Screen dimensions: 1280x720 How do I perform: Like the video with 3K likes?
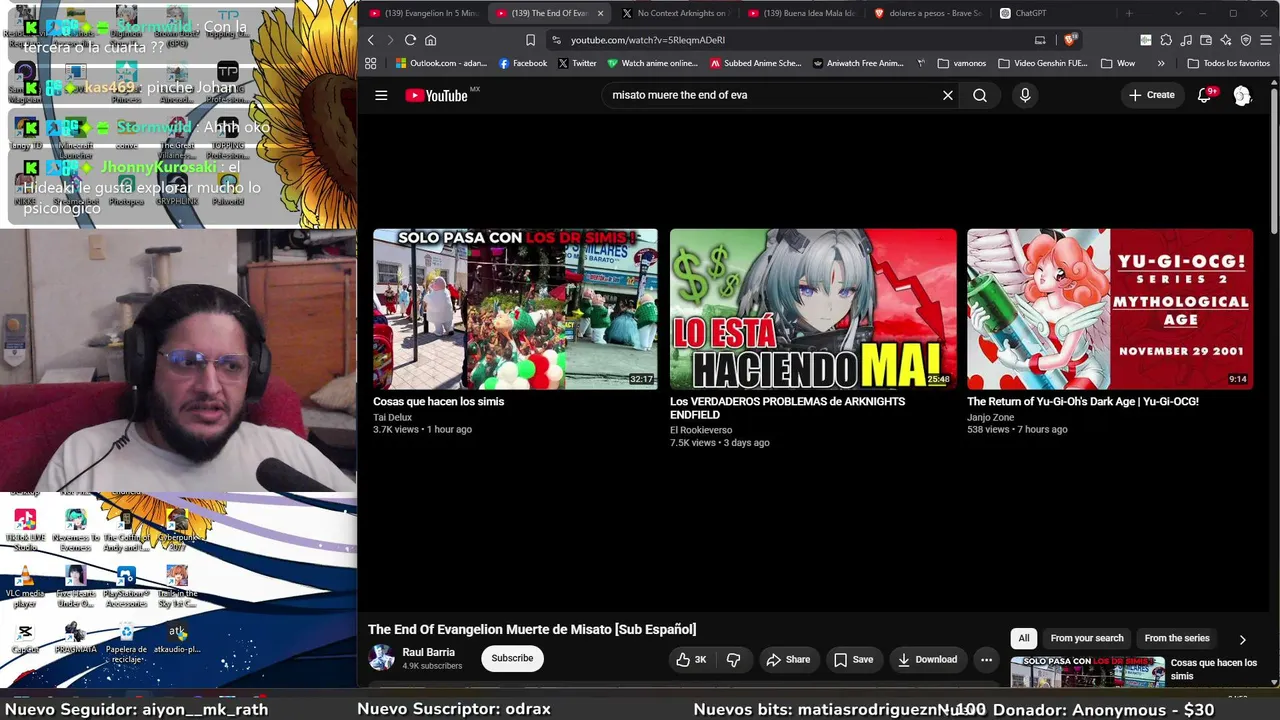point(691,659)
